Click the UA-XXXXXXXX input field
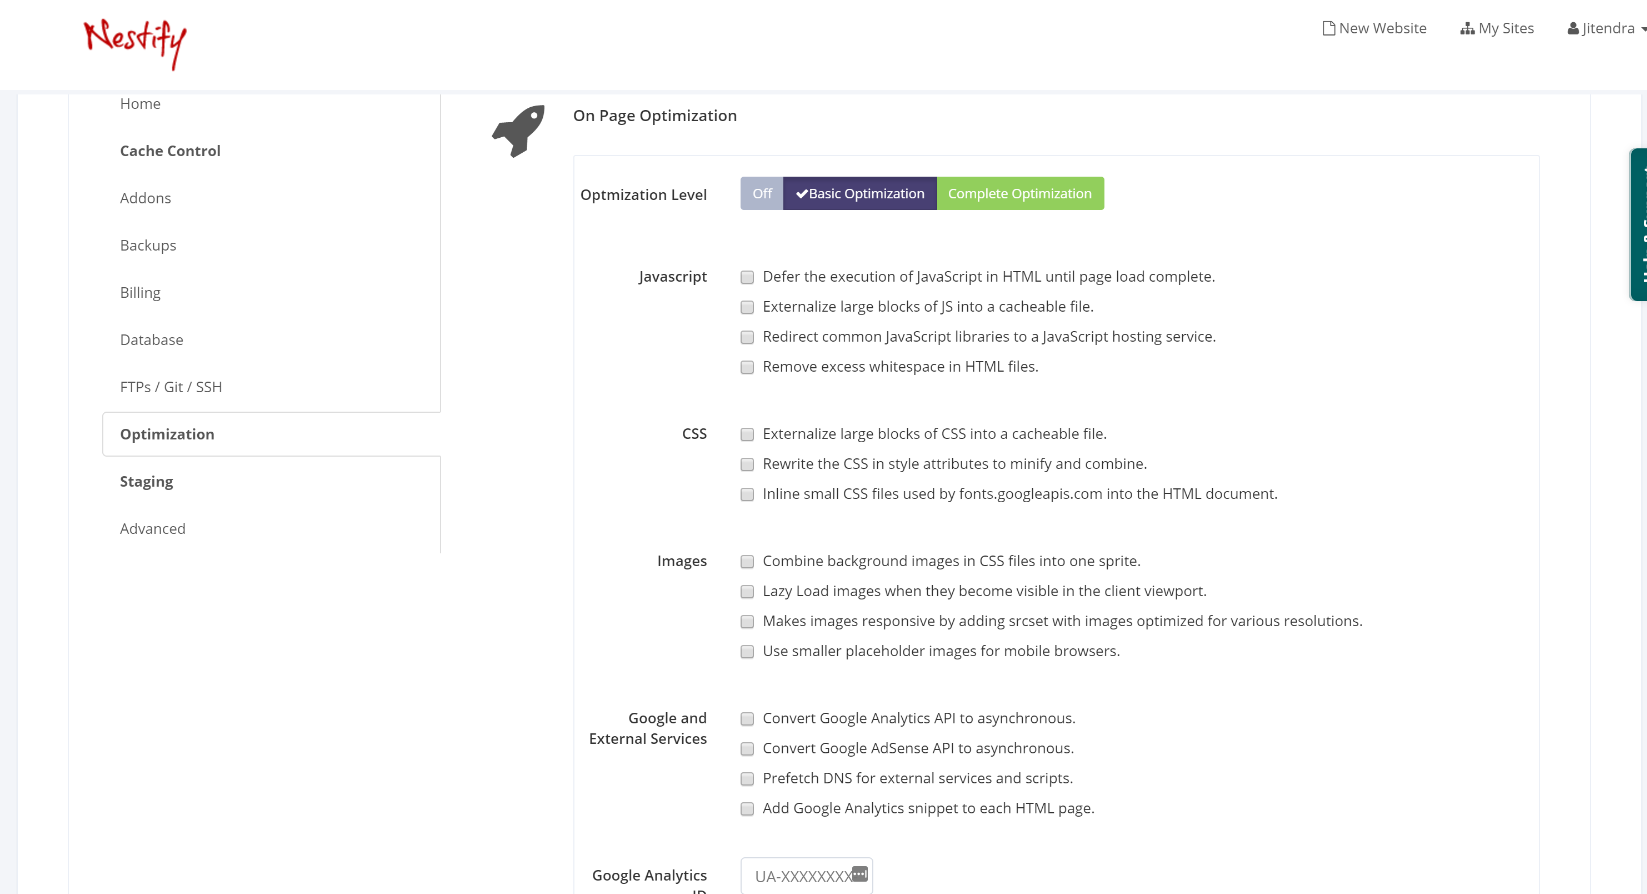Image resolution: width=1647 pixels, height=894 pixels. 800,875
